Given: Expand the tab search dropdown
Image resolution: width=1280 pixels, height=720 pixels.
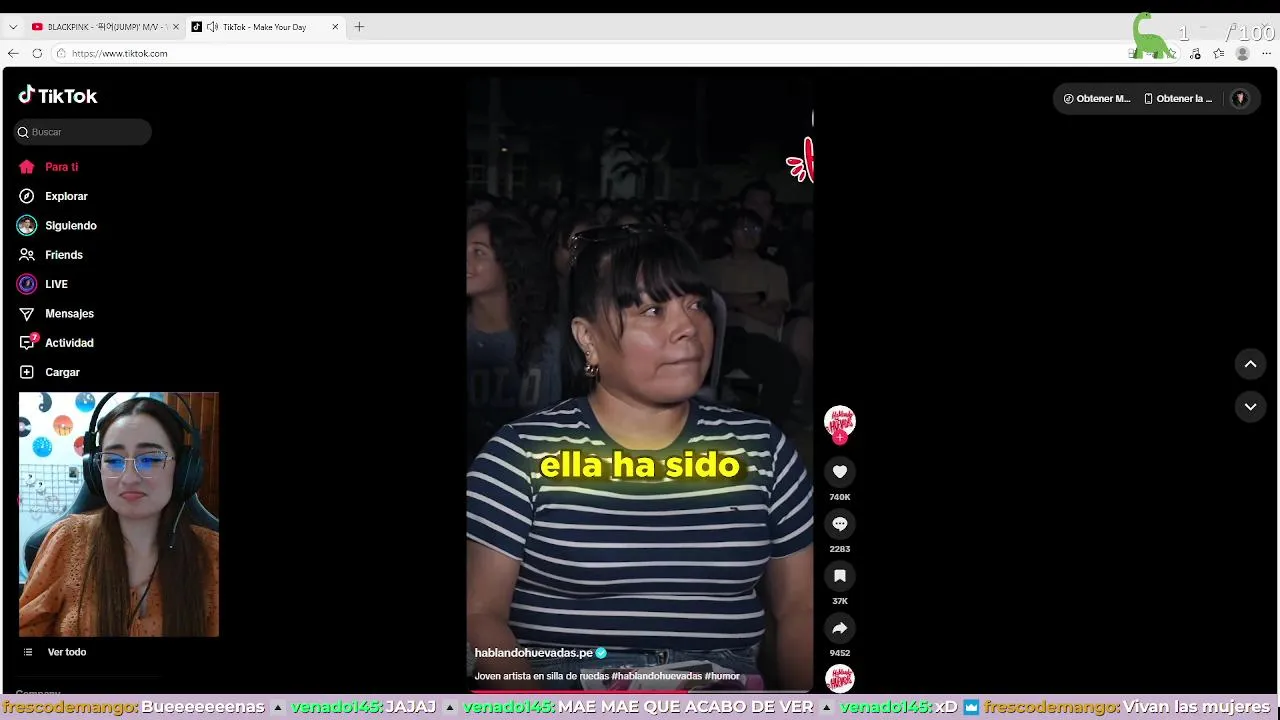Looking at the screenshot, I should [x=12, y=27].
